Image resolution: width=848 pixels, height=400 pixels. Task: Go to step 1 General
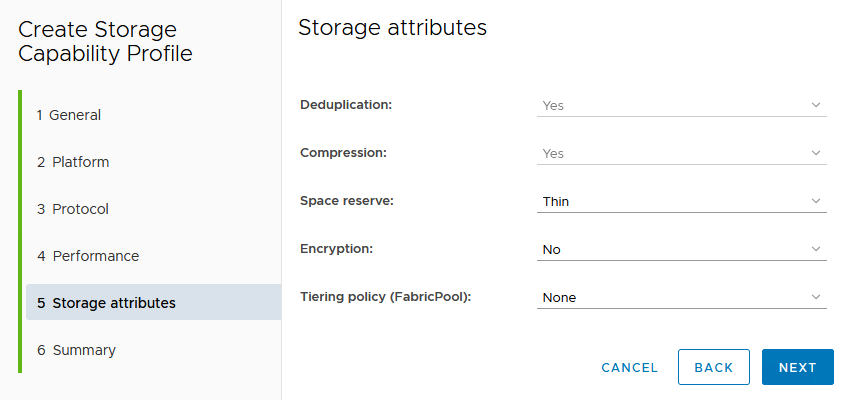pyautogui.click(x=69, y=115)
